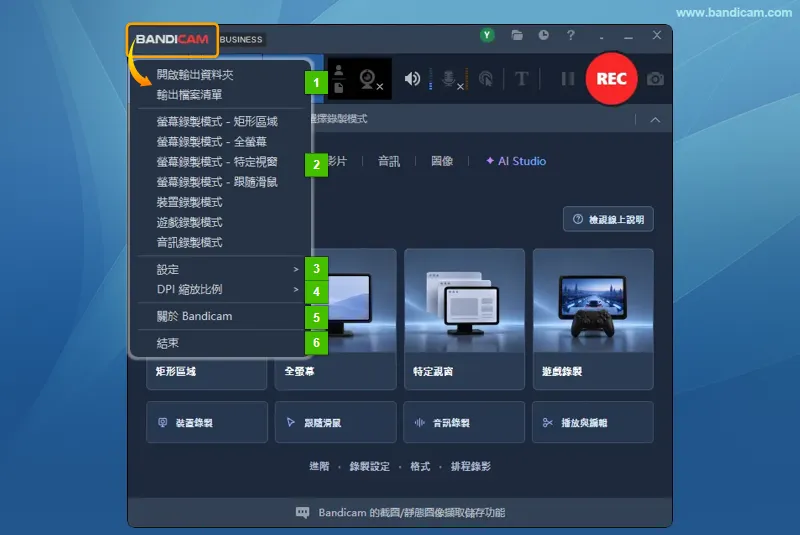Click the Bandicam logo menu button
The width and height of the screenshot is (800, 535).
pos(172,39)
